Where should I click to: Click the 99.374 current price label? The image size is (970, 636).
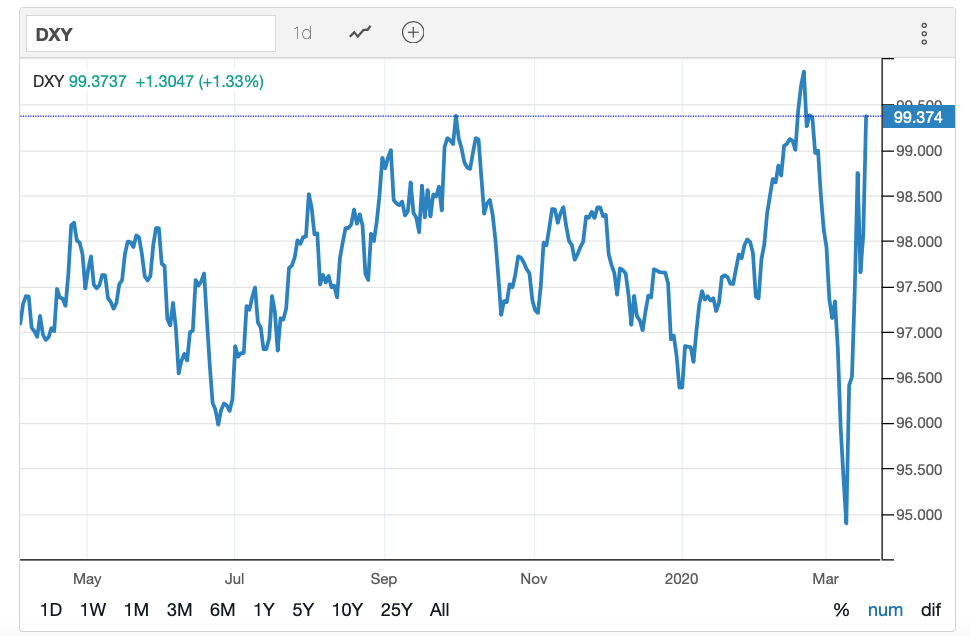[917, 117]
